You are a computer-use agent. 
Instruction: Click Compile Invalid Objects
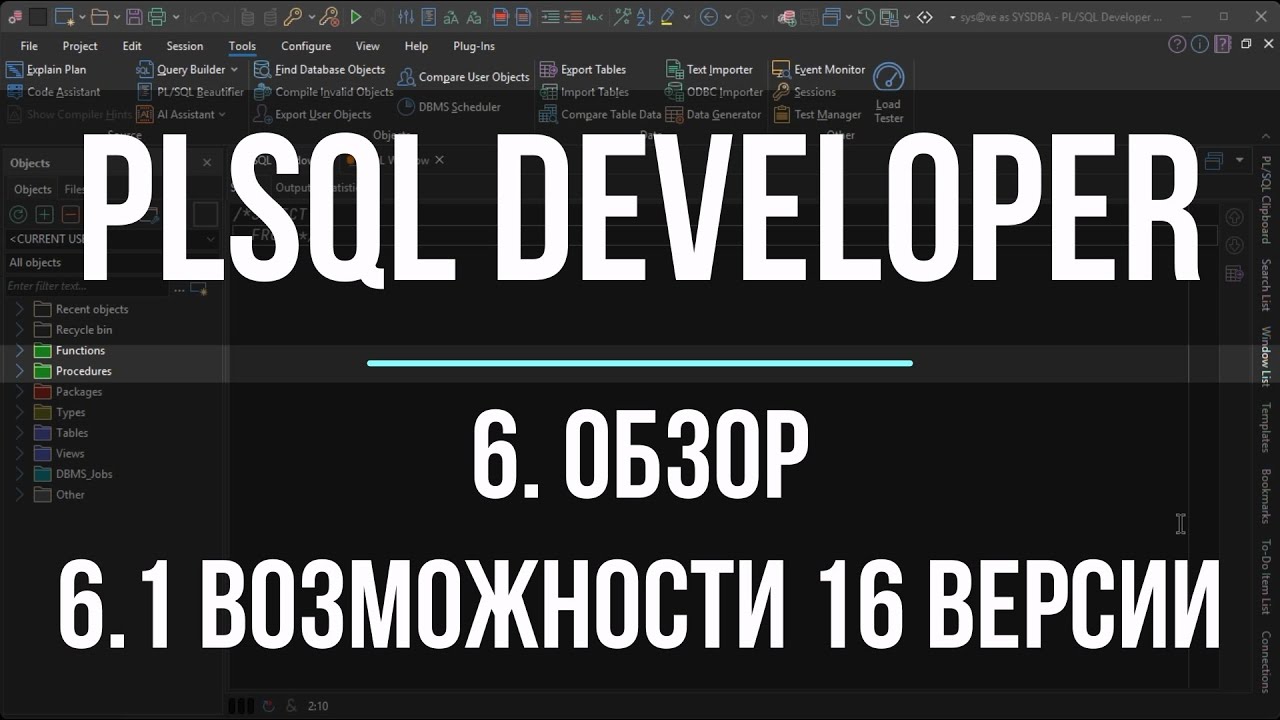pos(323,92)
